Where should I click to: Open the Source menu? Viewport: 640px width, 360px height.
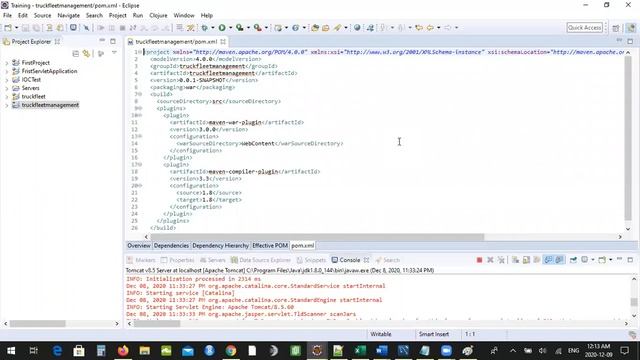pos(42,16)
